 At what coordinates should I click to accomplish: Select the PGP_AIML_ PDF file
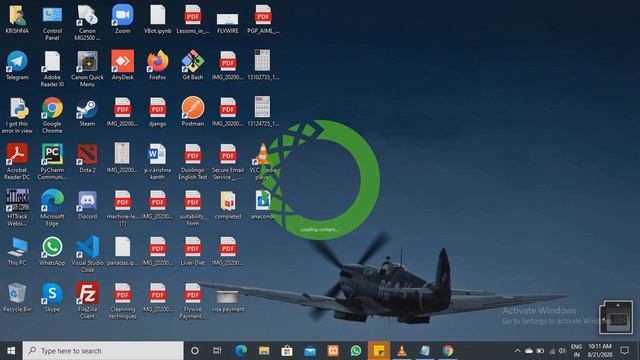point(263,19)
